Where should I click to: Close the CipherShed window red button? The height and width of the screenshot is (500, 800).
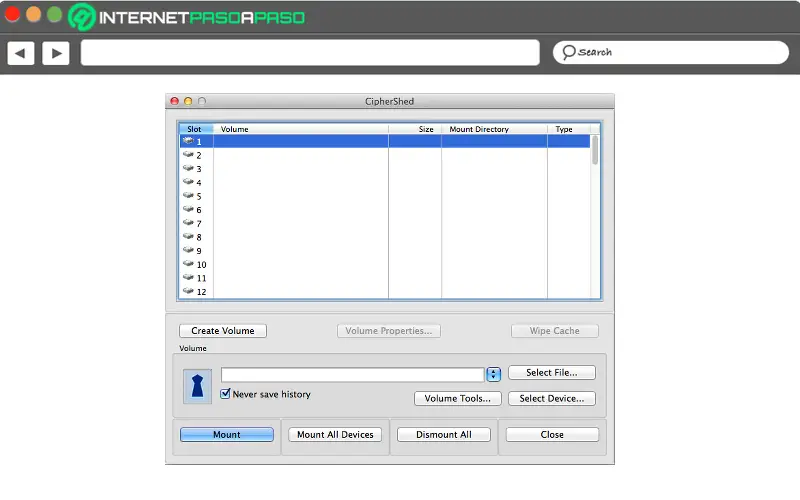point(174,101)
